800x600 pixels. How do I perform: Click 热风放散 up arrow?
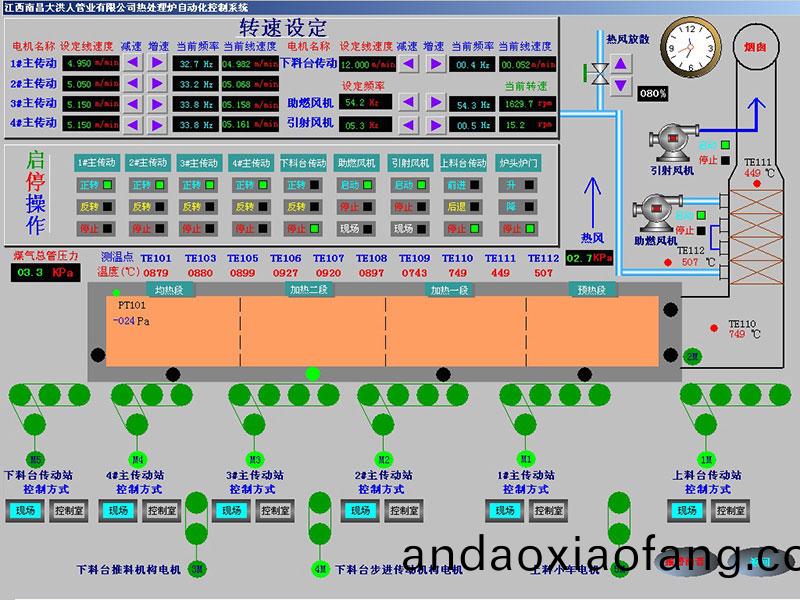[621, 64]
